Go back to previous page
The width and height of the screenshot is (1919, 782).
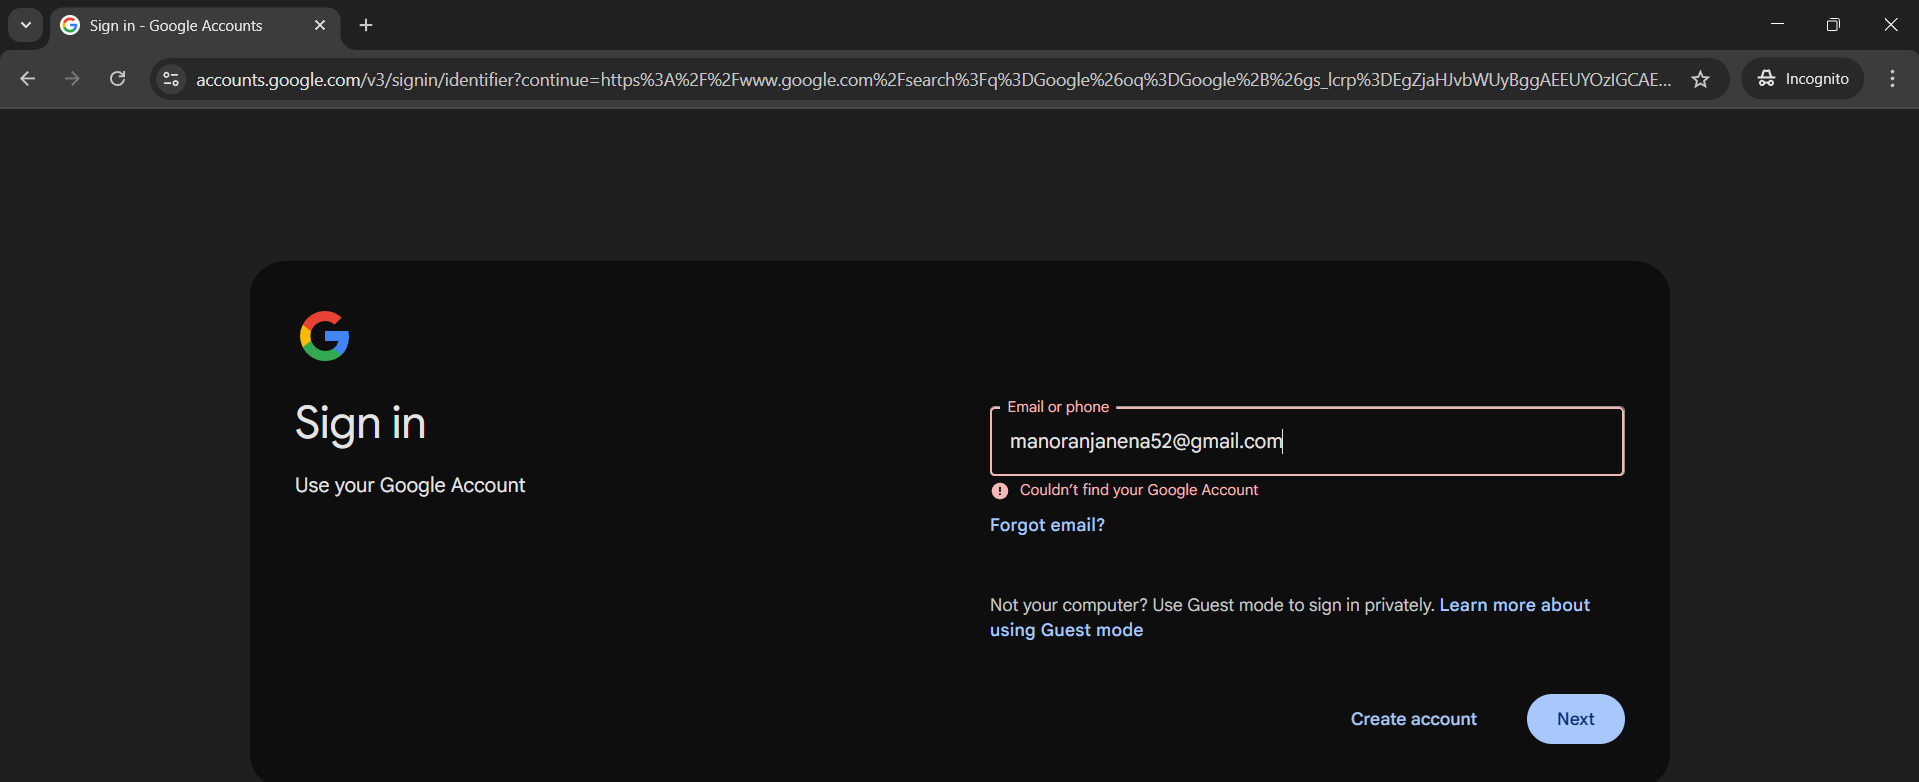click(x=28, y=79)
